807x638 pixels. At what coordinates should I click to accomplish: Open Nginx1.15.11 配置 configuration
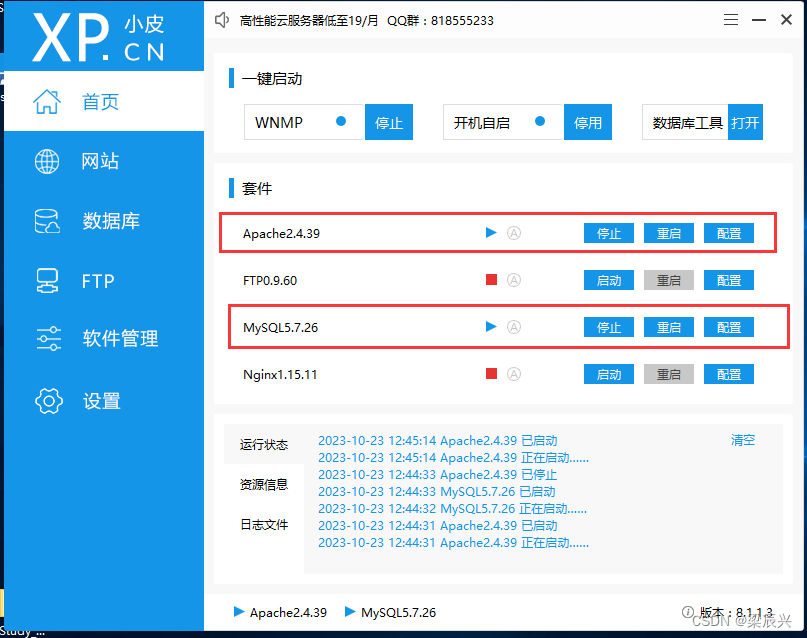[x=729, y=374]
